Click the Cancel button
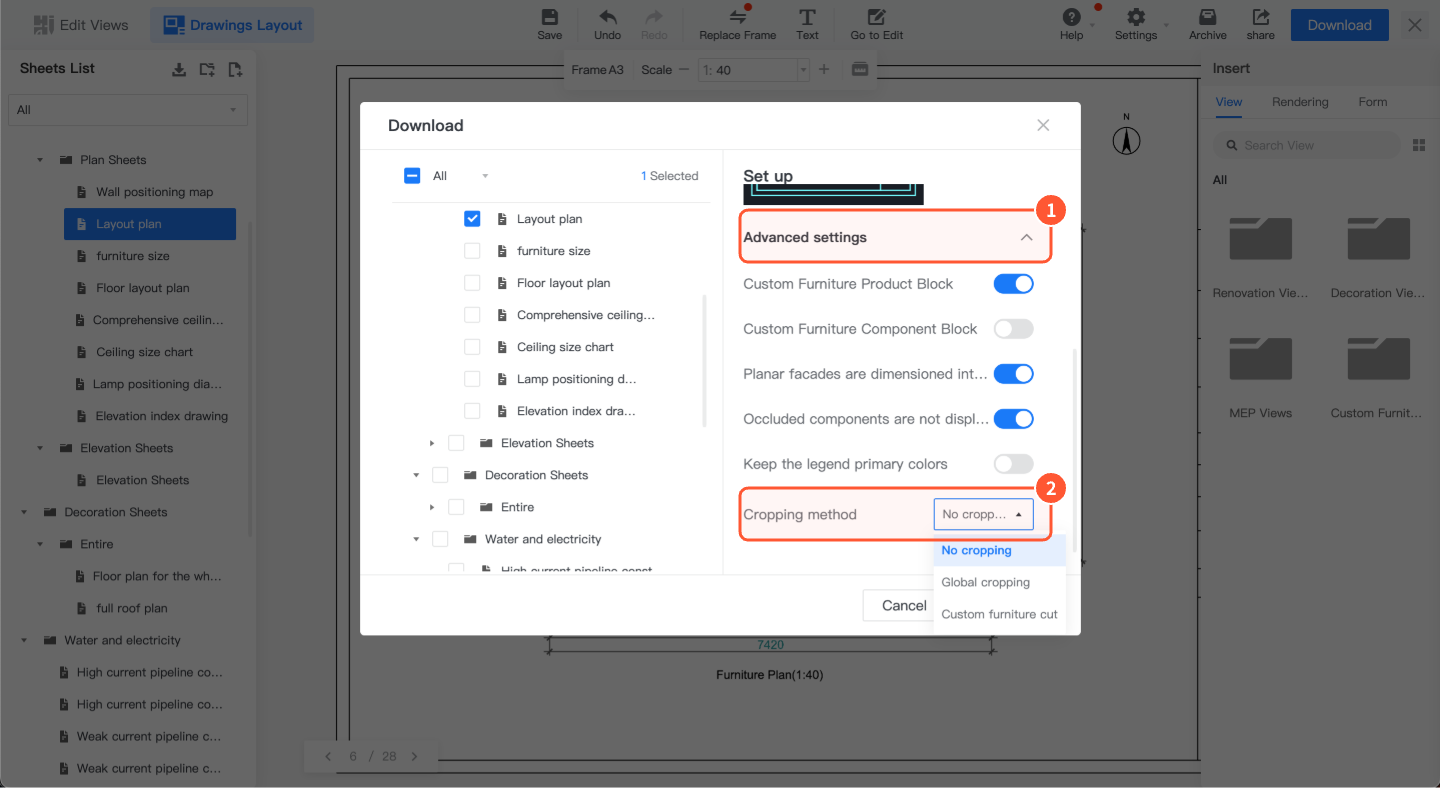1440x788 pixels. click(x=903, y=605)
